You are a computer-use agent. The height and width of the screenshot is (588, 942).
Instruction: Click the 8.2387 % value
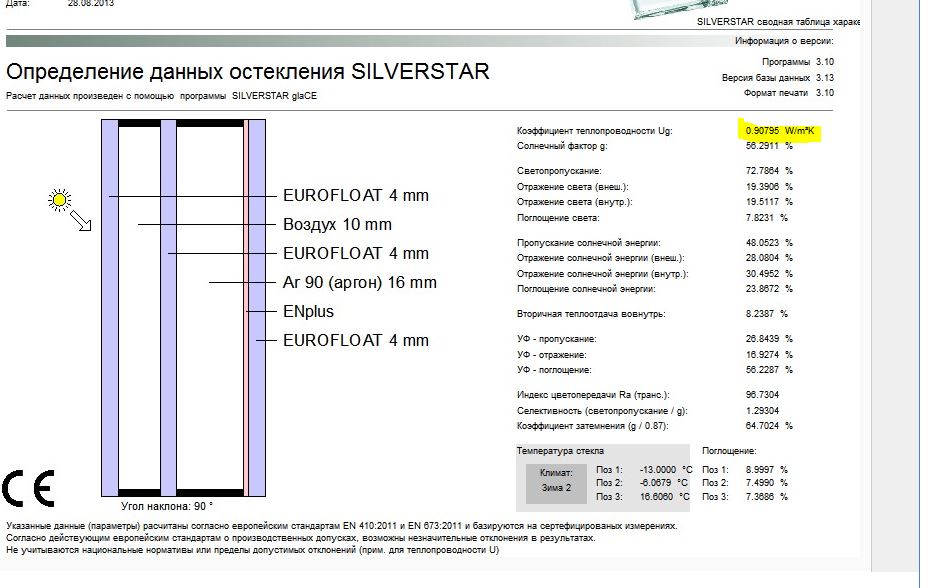[x=767, y=314]
